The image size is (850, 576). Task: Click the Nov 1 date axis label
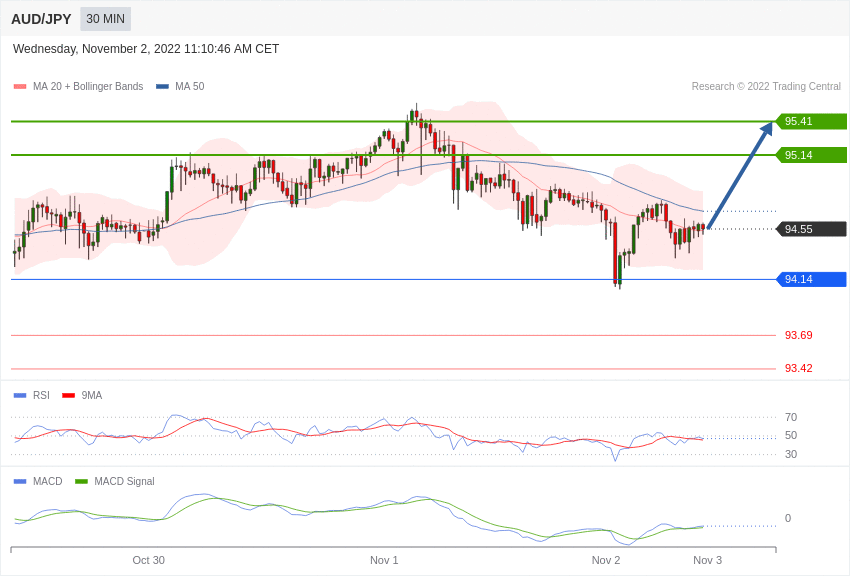point(384,560)
